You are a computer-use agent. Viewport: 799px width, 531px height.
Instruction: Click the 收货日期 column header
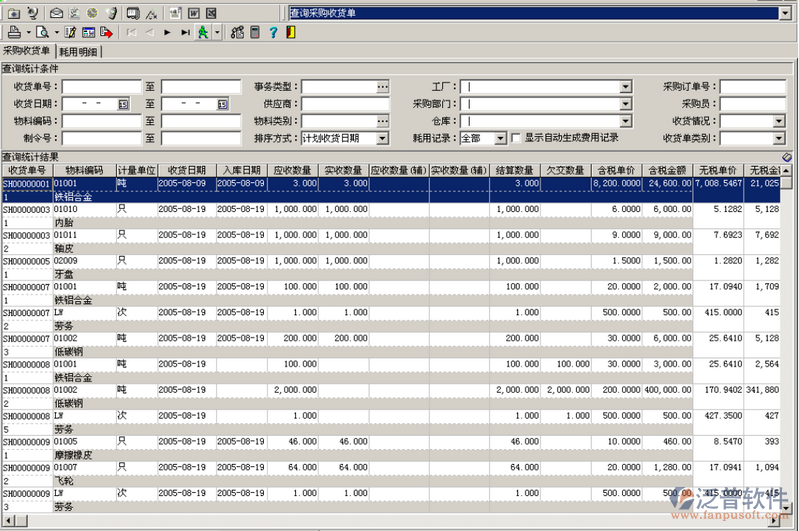185,170
